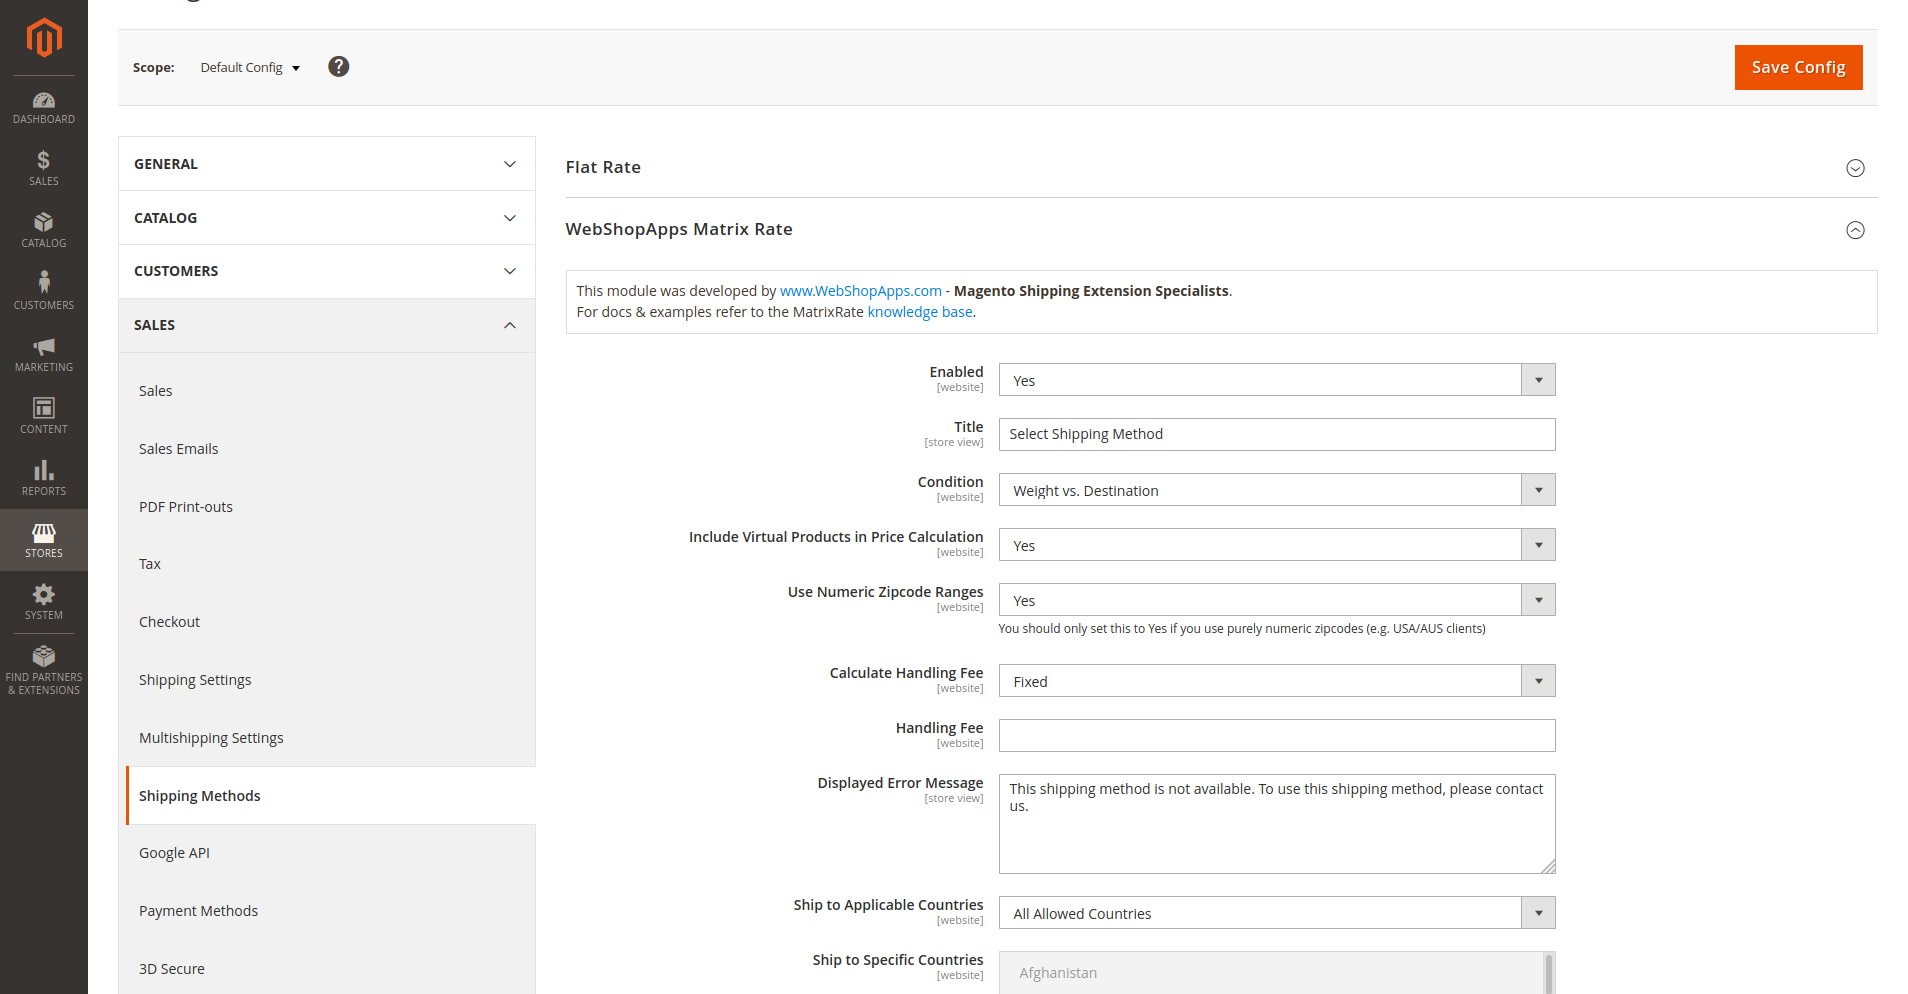Click the Save Config button

point(1798,67)
